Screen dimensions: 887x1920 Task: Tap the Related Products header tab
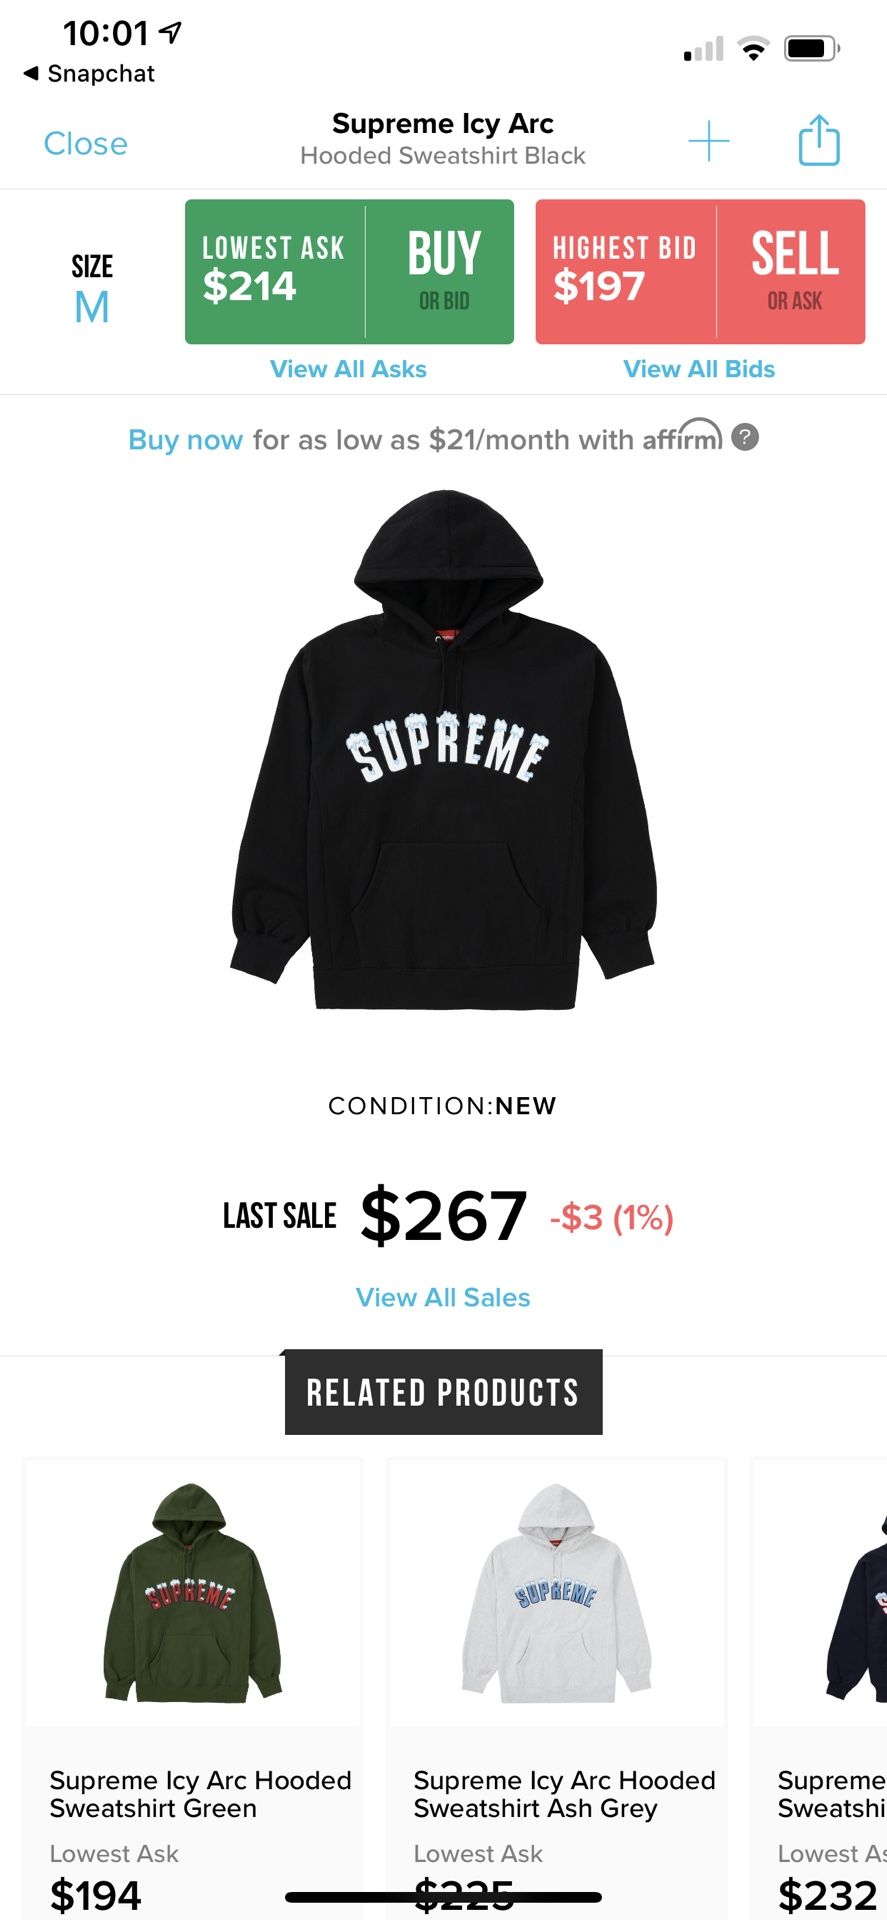(x=443, y=1392)
